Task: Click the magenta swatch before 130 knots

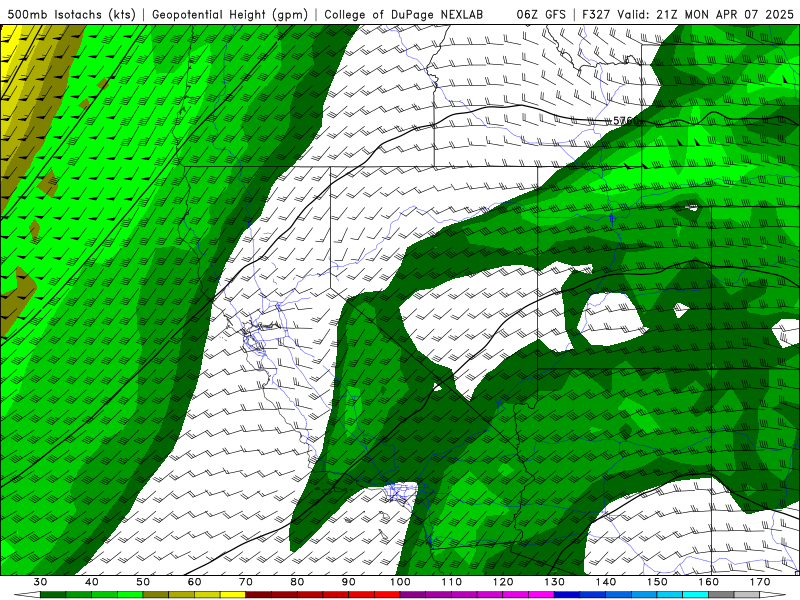Action: point(541,595)
